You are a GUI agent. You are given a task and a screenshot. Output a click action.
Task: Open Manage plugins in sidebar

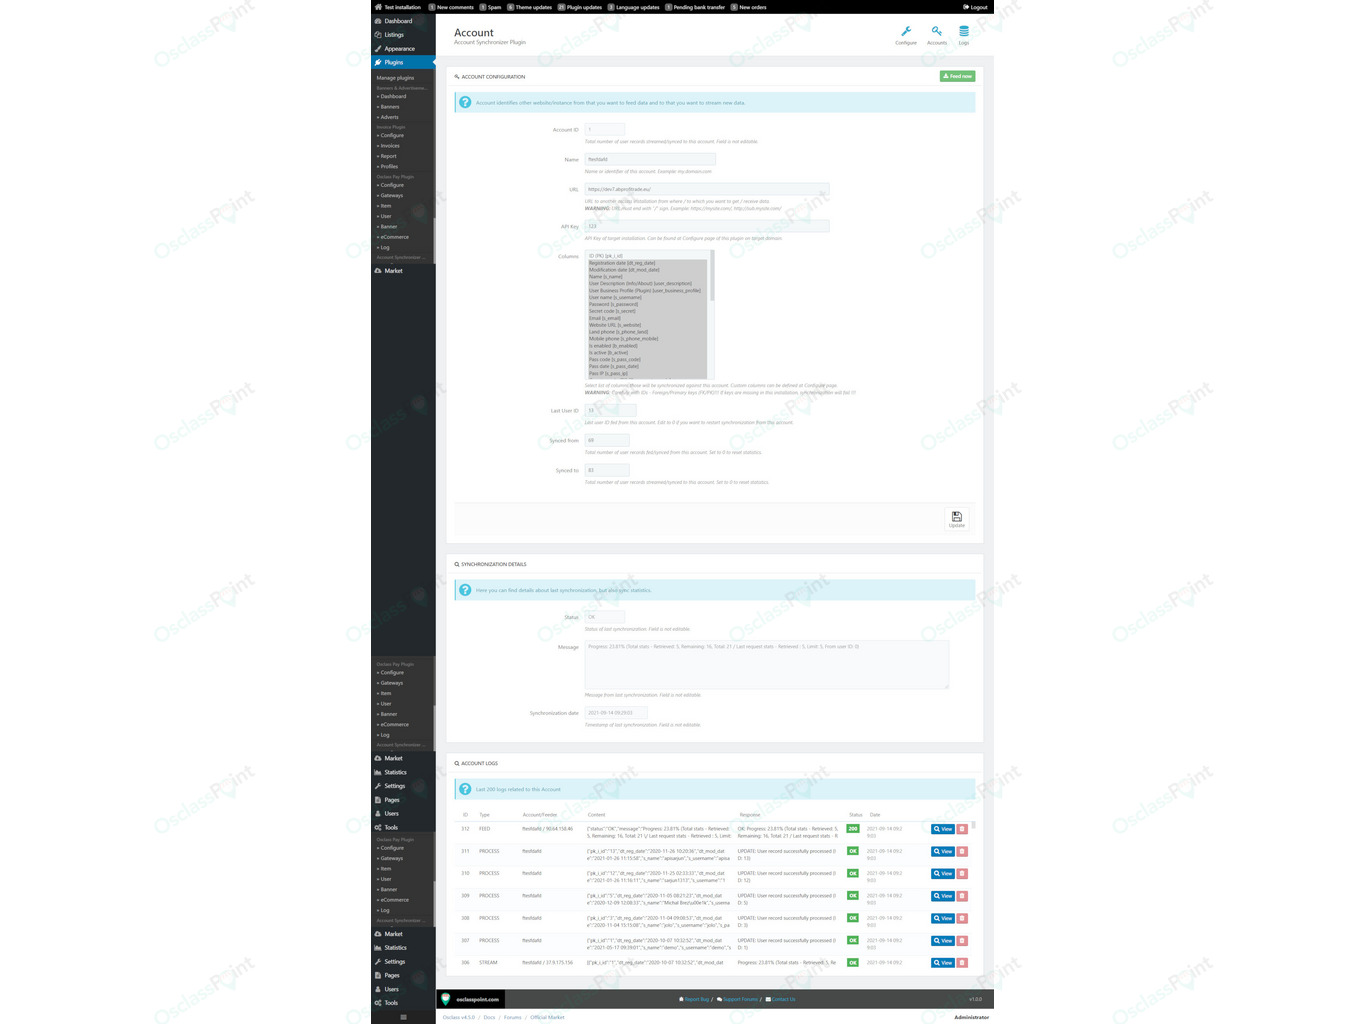pyautogui.click(x=395, y=78)
